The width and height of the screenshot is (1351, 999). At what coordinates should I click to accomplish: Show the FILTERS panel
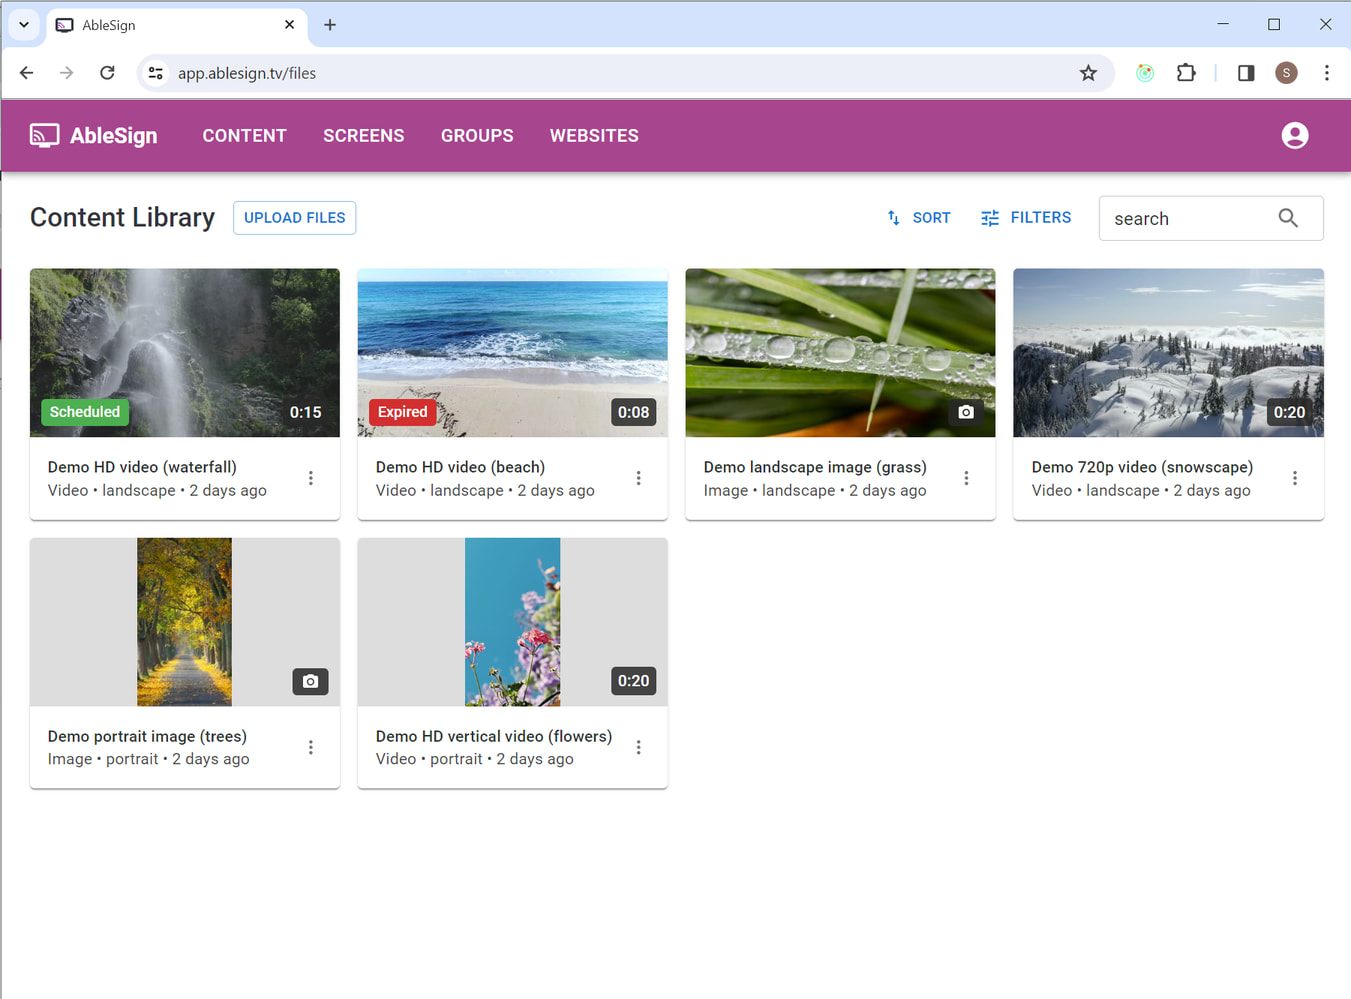[x=1026, y=218]
